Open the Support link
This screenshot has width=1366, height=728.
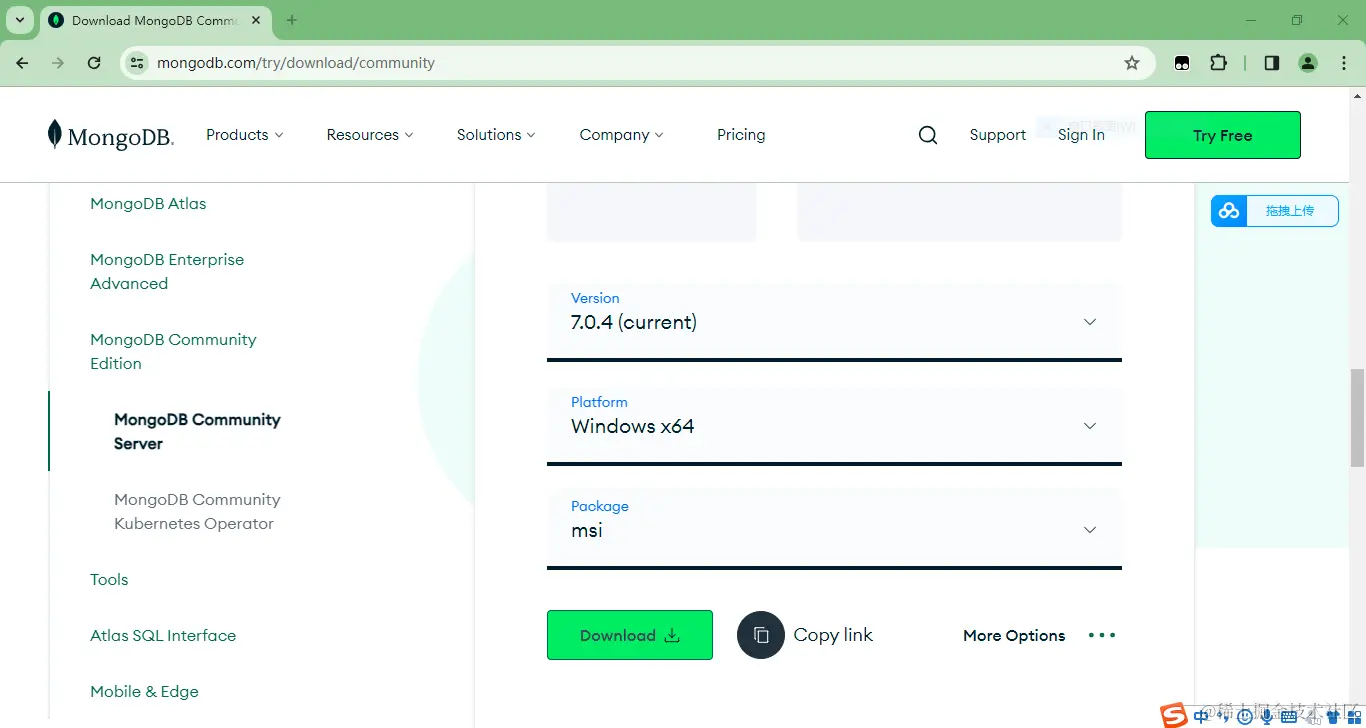coord(997,135)
